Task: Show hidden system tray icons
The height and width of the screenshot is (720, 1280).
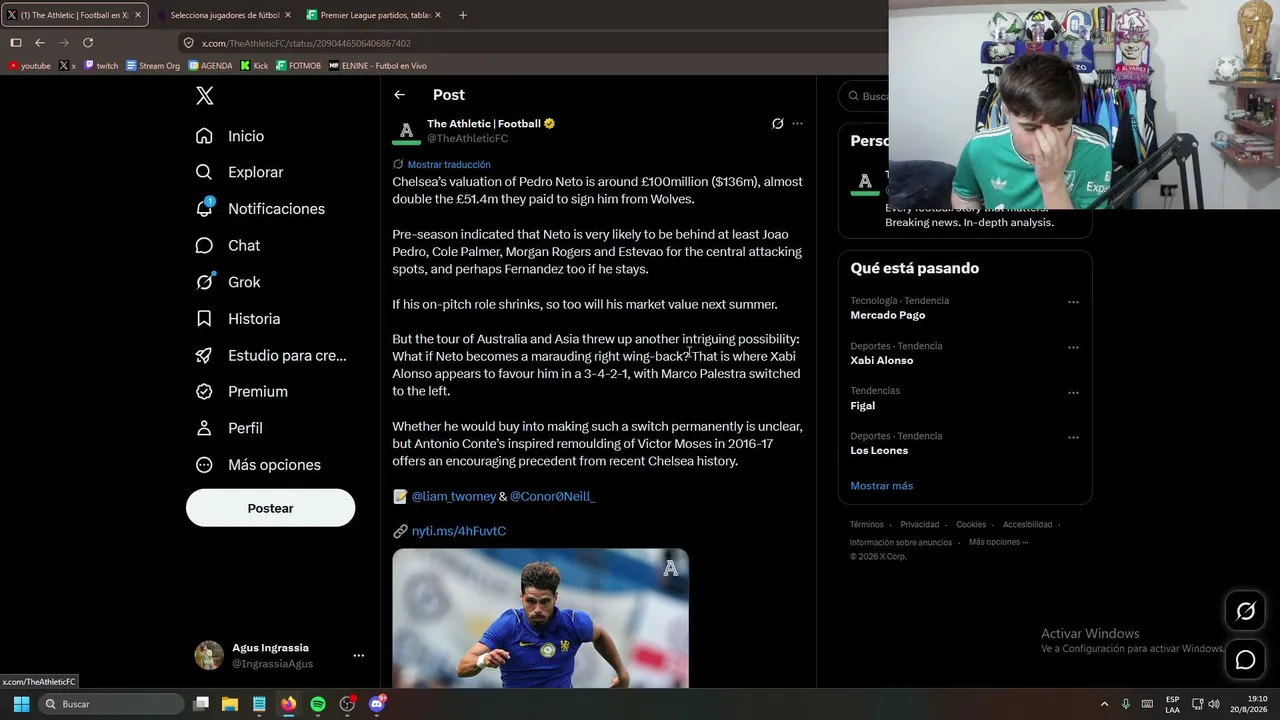Action: click(1104, 704)
